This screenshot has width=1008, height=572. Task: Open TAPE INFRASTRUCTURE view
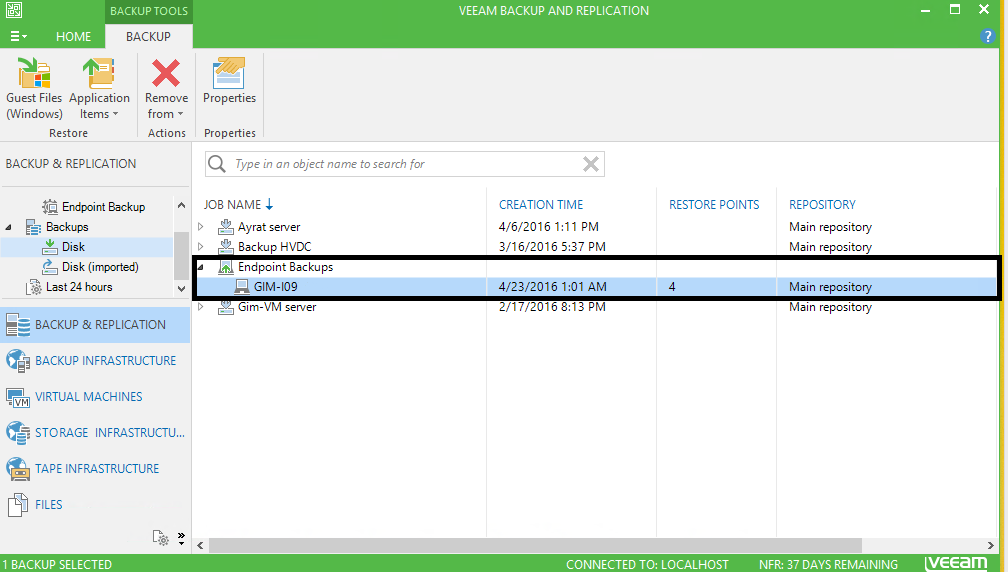click(94, 469)
